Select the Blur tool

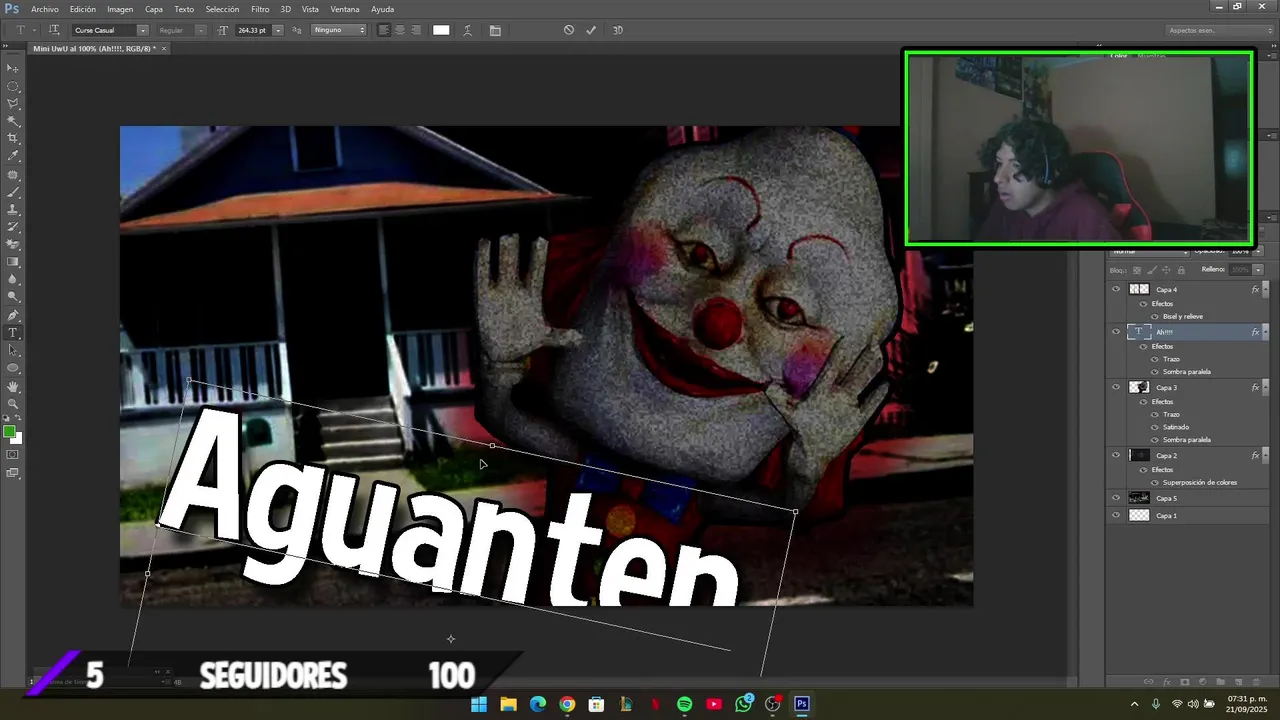click(13, 279)
